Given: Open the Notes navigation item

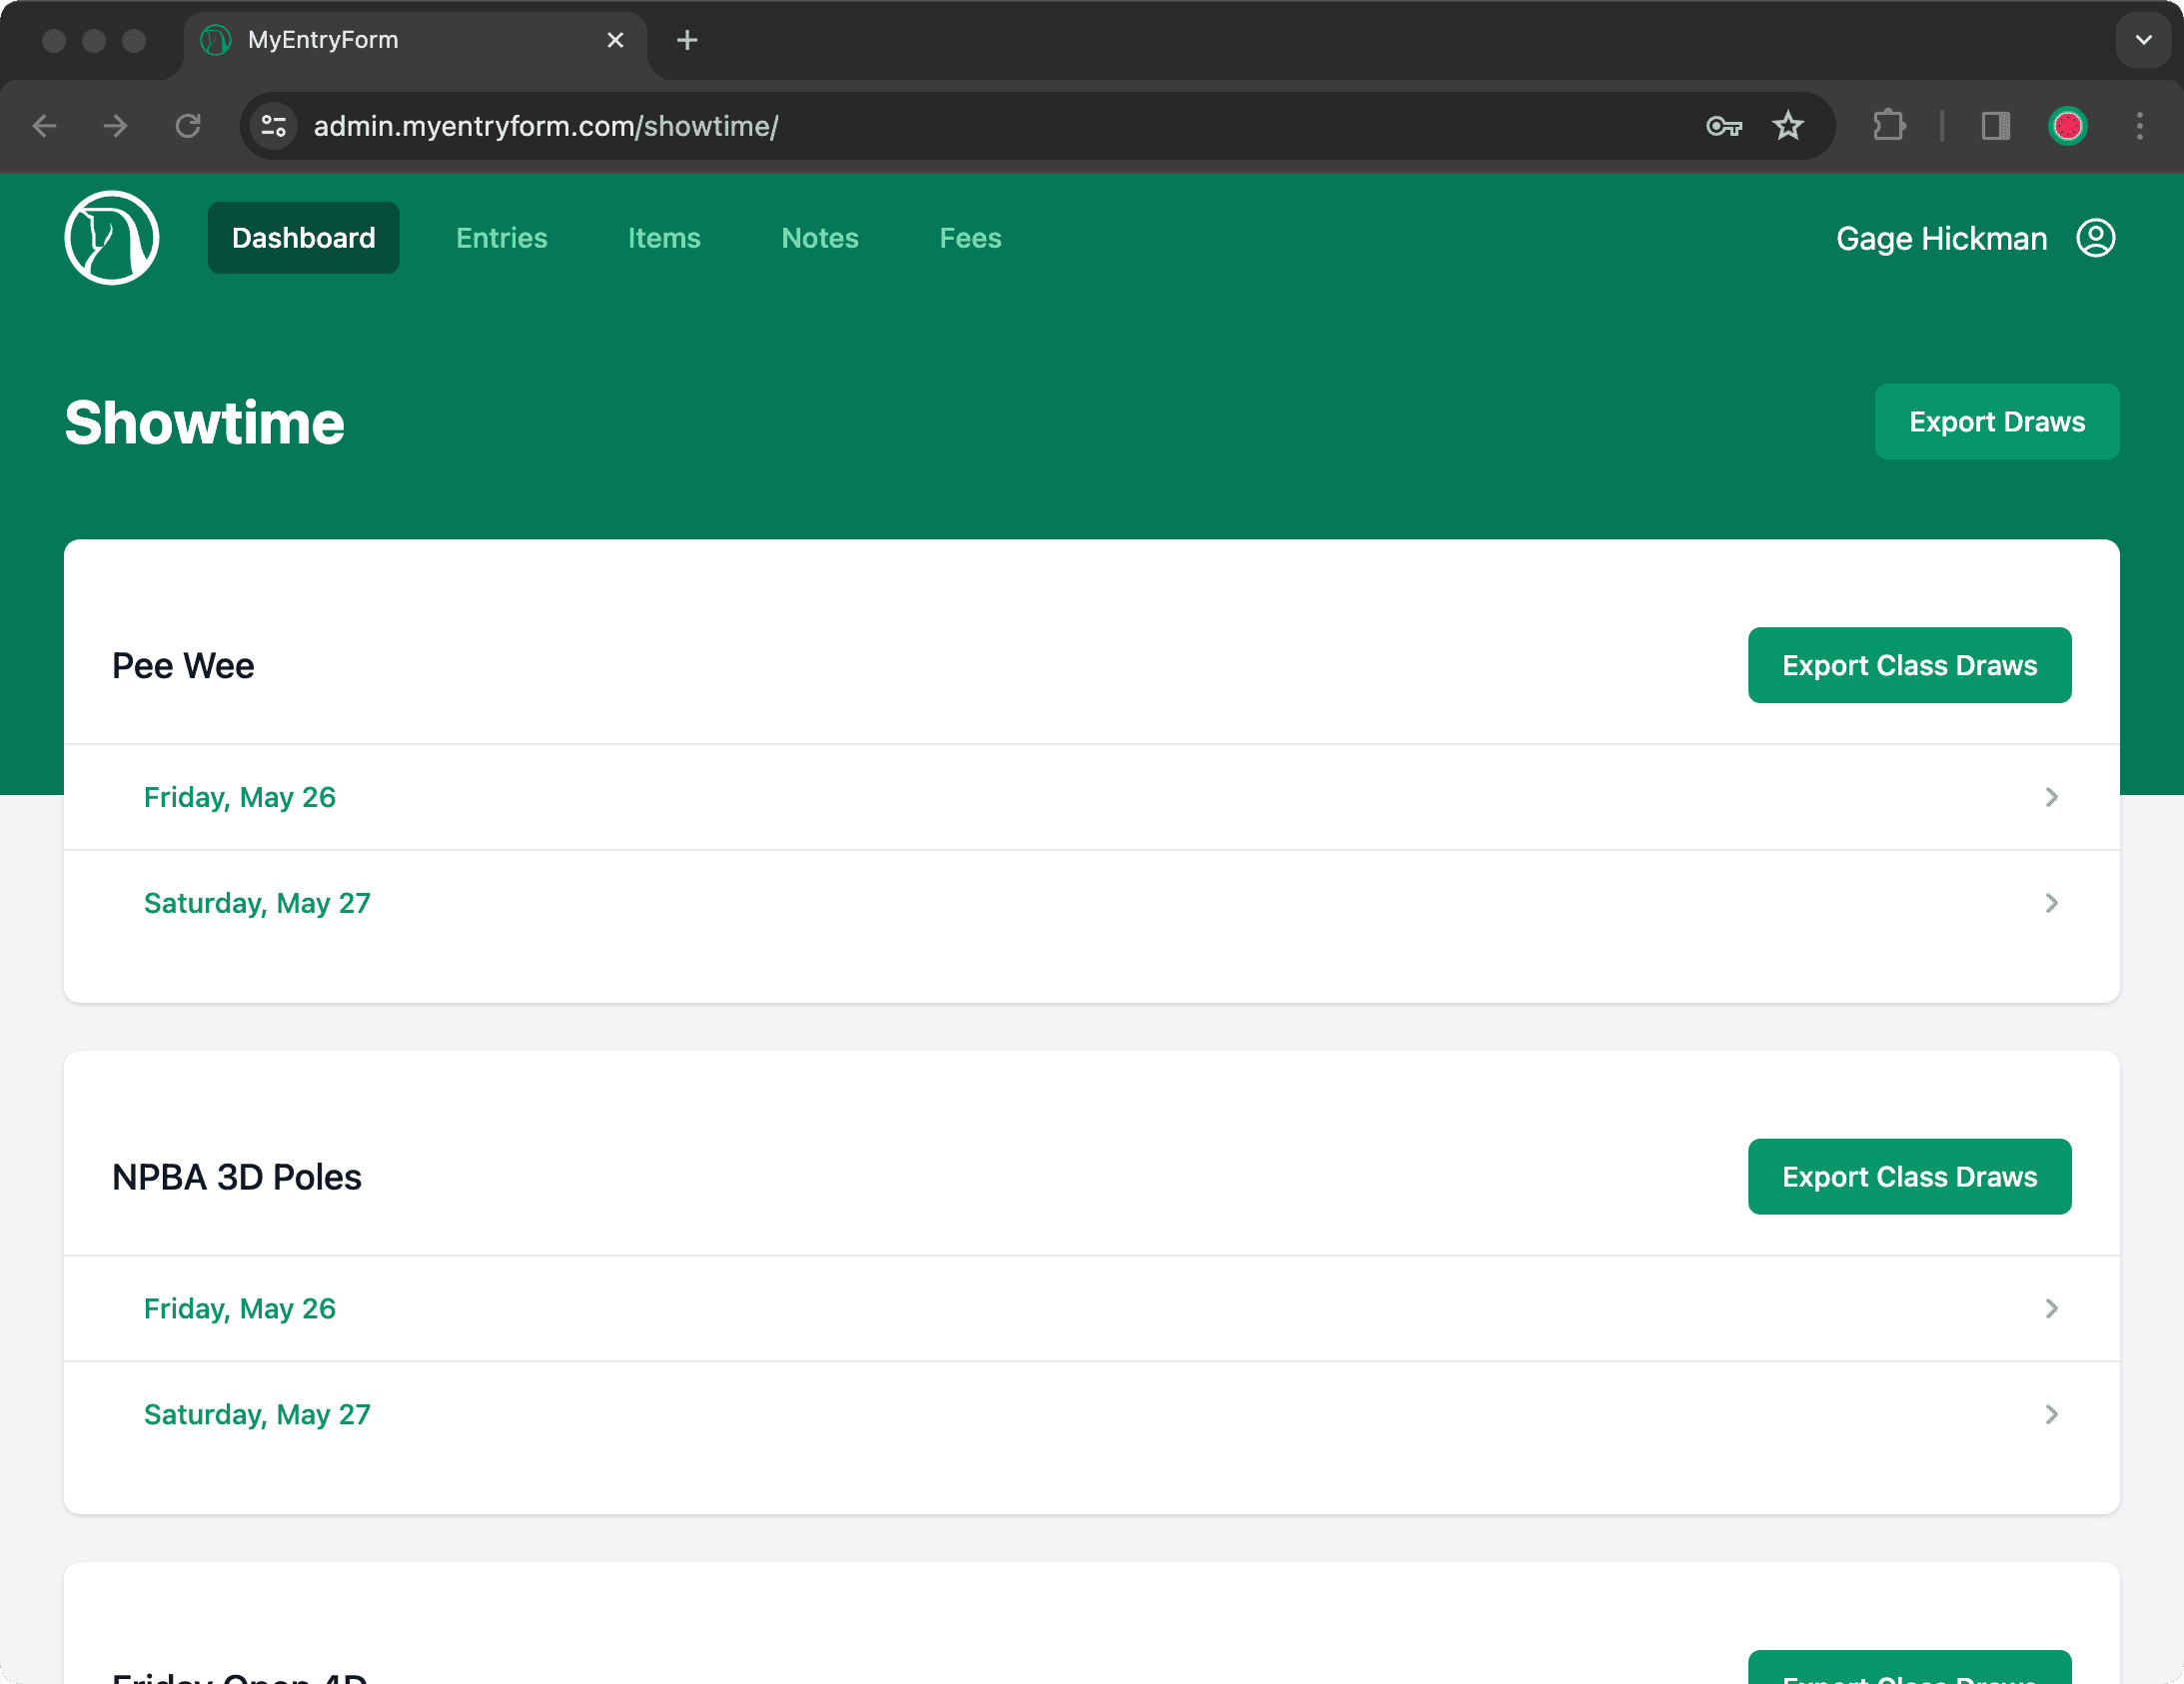Looking at the screenshot, I should tap(819, 238).
